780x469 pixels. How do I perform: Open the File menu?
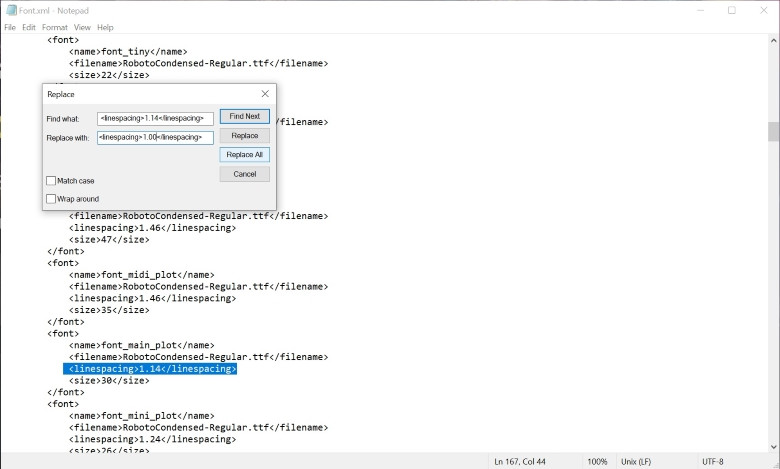click(10, 27)
